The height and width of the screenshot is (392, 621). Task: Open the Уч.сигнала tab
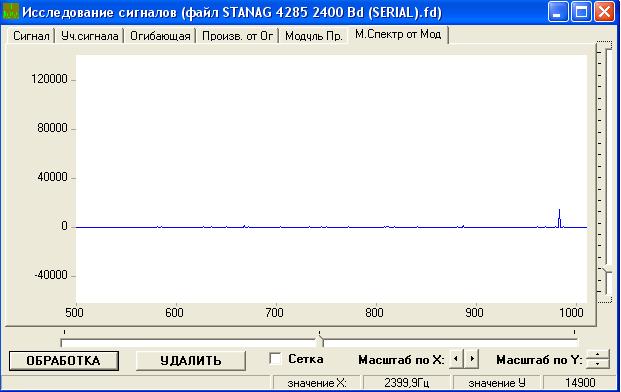90,36
